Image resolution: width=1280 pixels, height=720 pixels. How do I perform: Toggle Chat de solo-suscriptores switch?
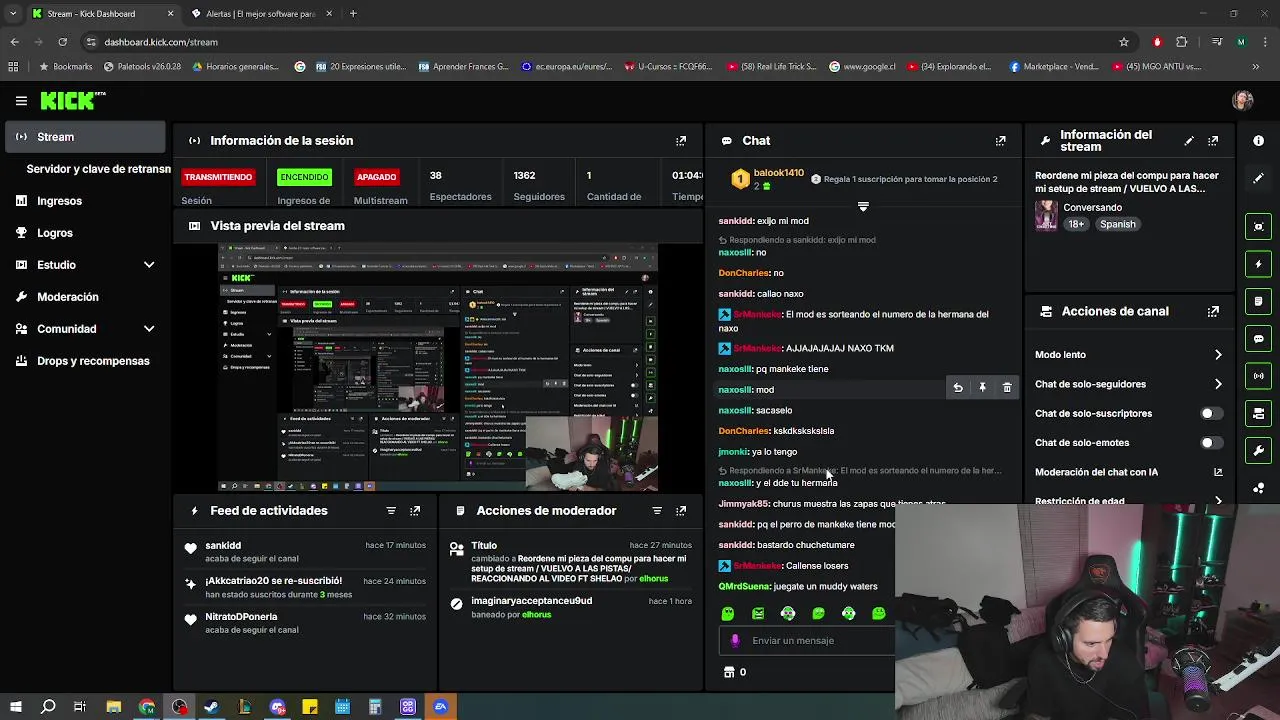[x=1211, y=413]
